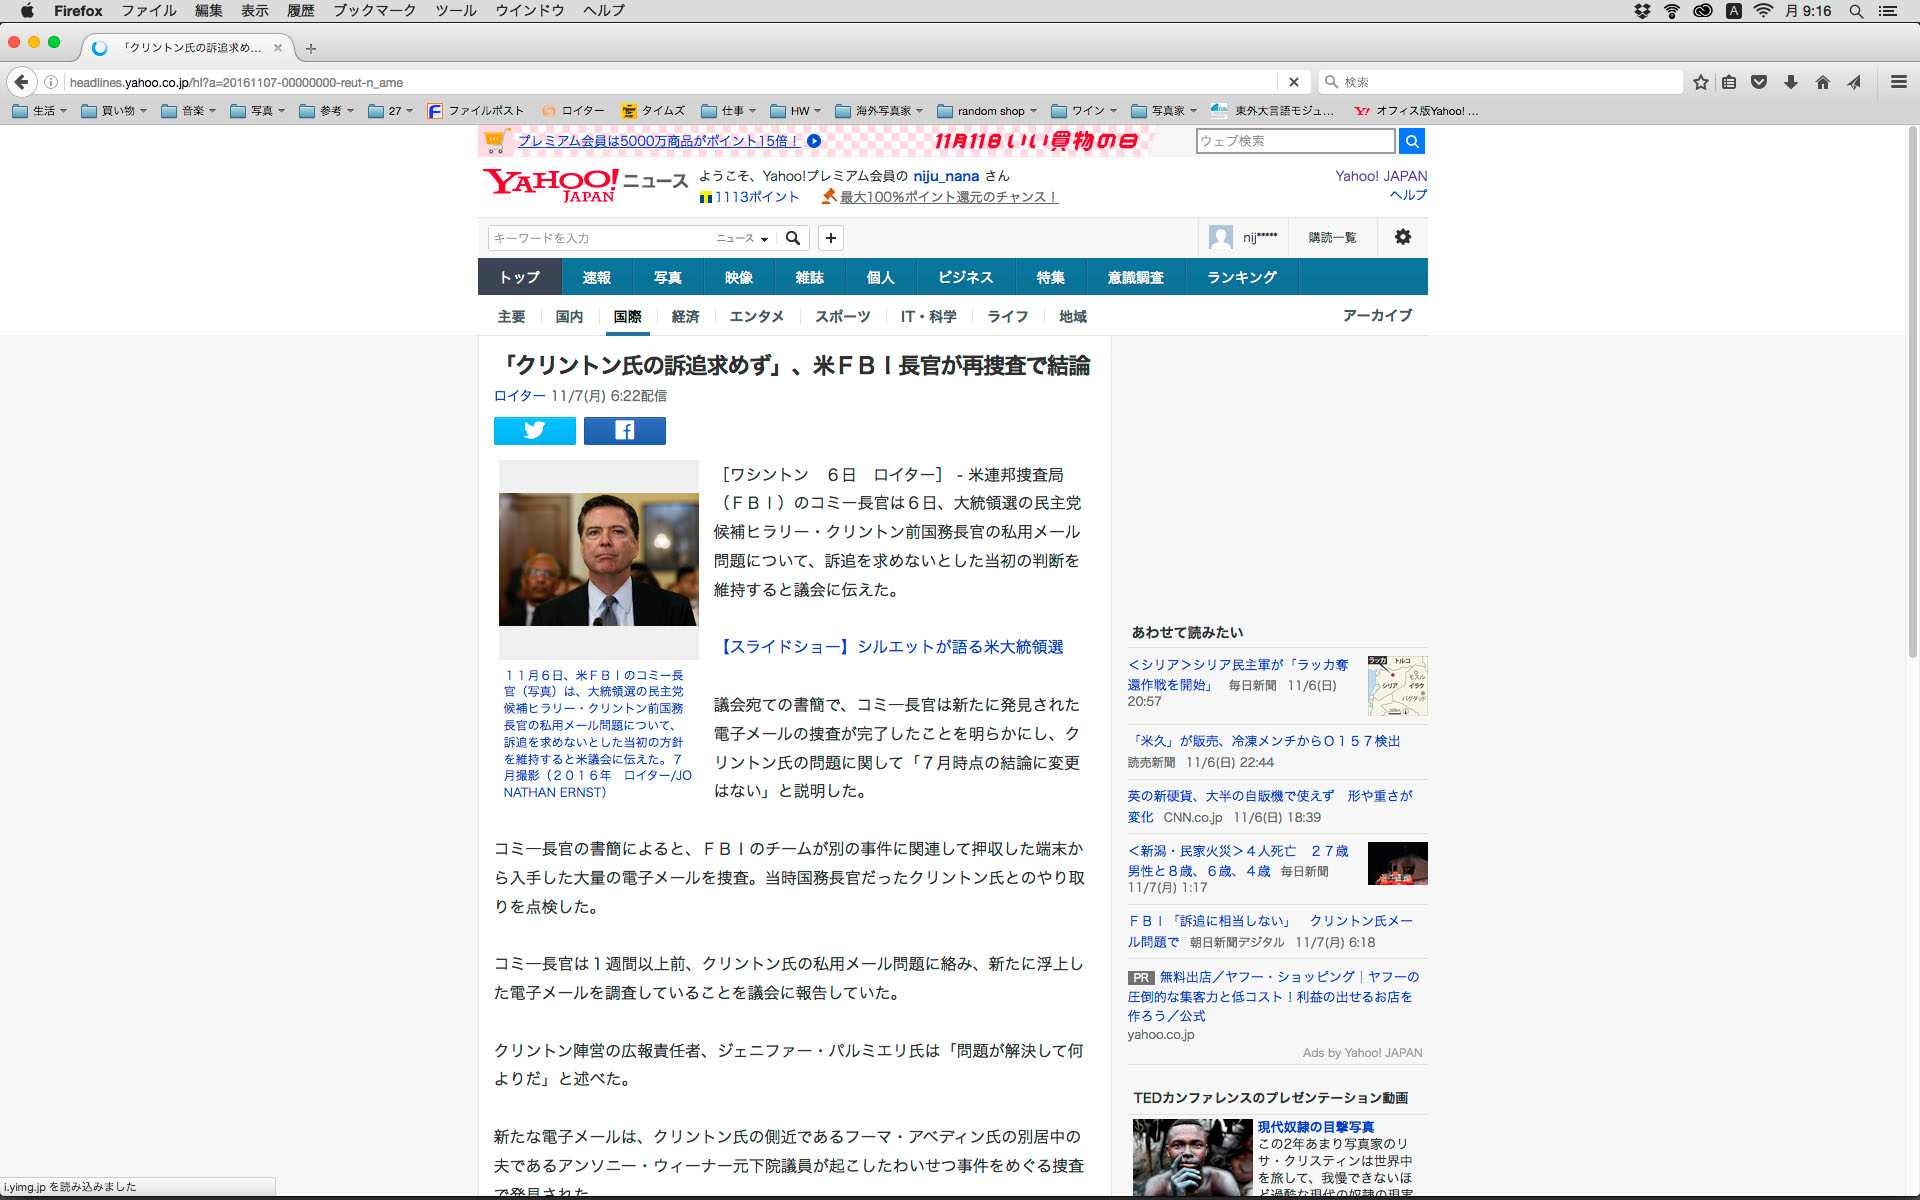Image resolution: width=1920 pixels, height=1200 pixels.
Task: Open the ブックマーク menu in menu bar
Action: (374, 10)
